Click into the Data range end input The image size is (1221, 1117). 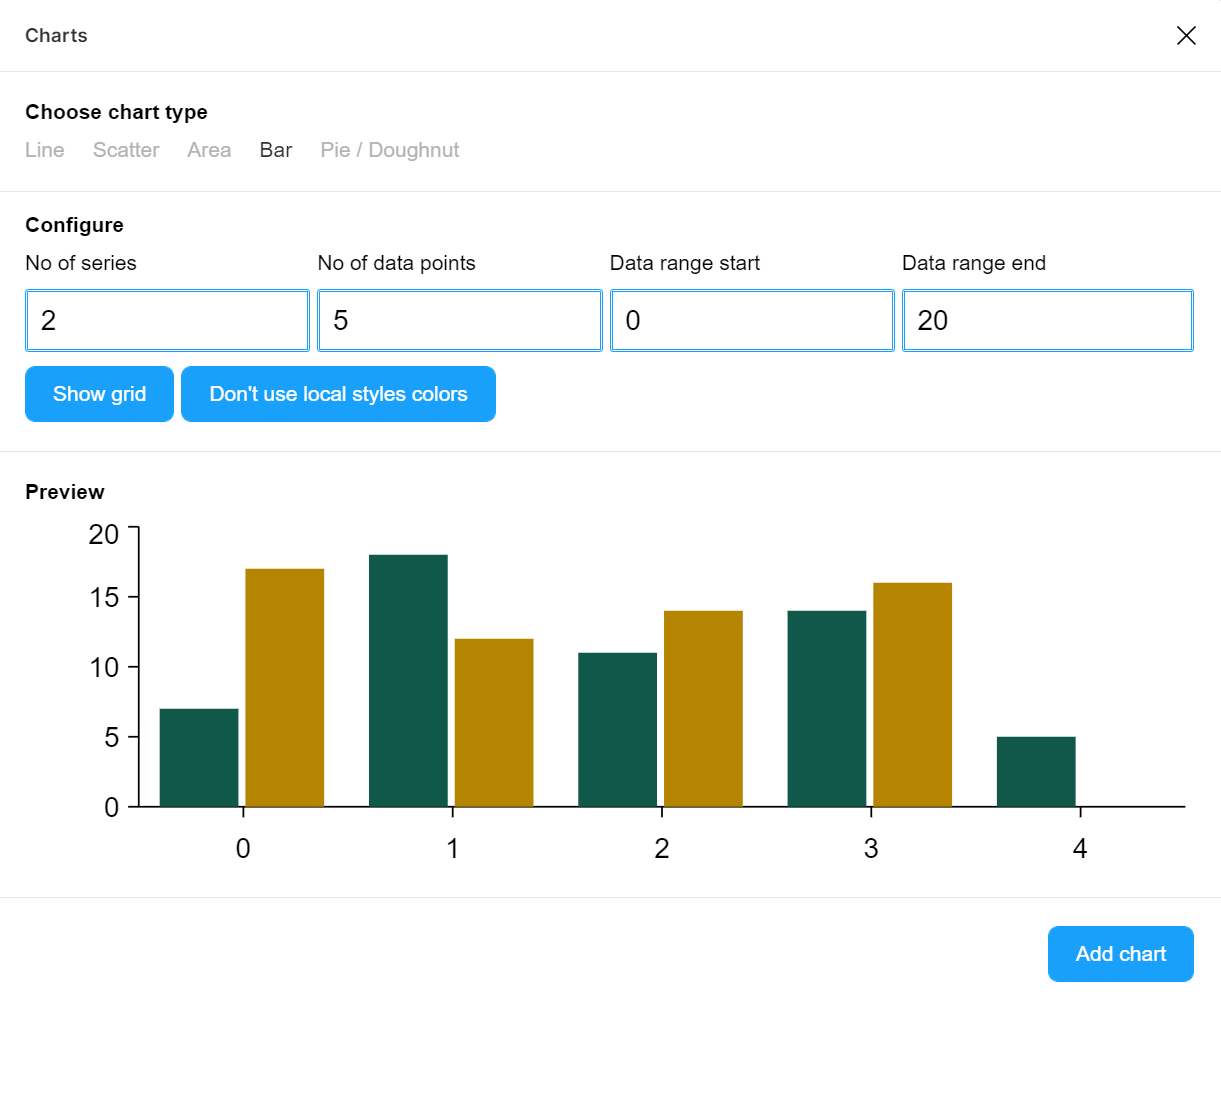pyautogui.click(x=1047, y=321)
